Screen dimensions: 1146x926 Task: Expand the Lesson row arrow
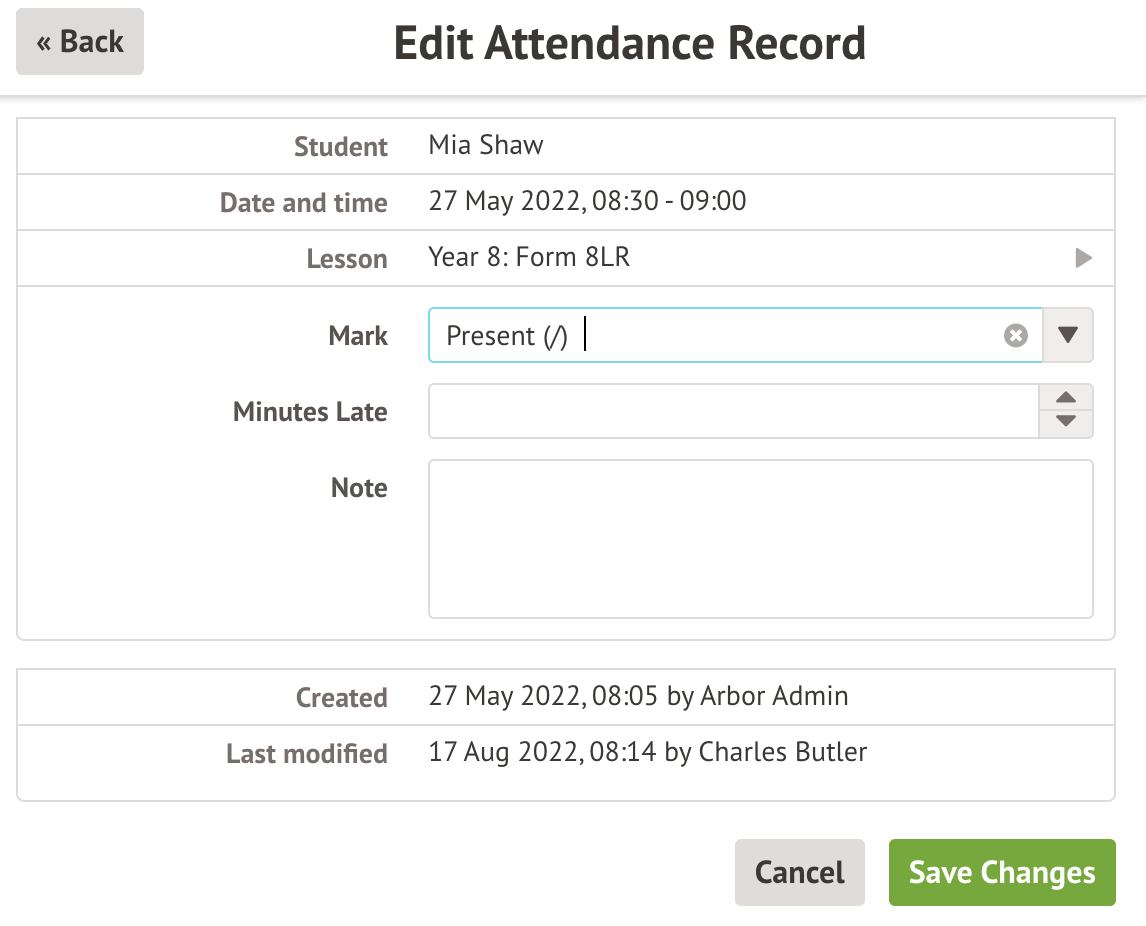pyautogui.click(x=1083, y=259)
